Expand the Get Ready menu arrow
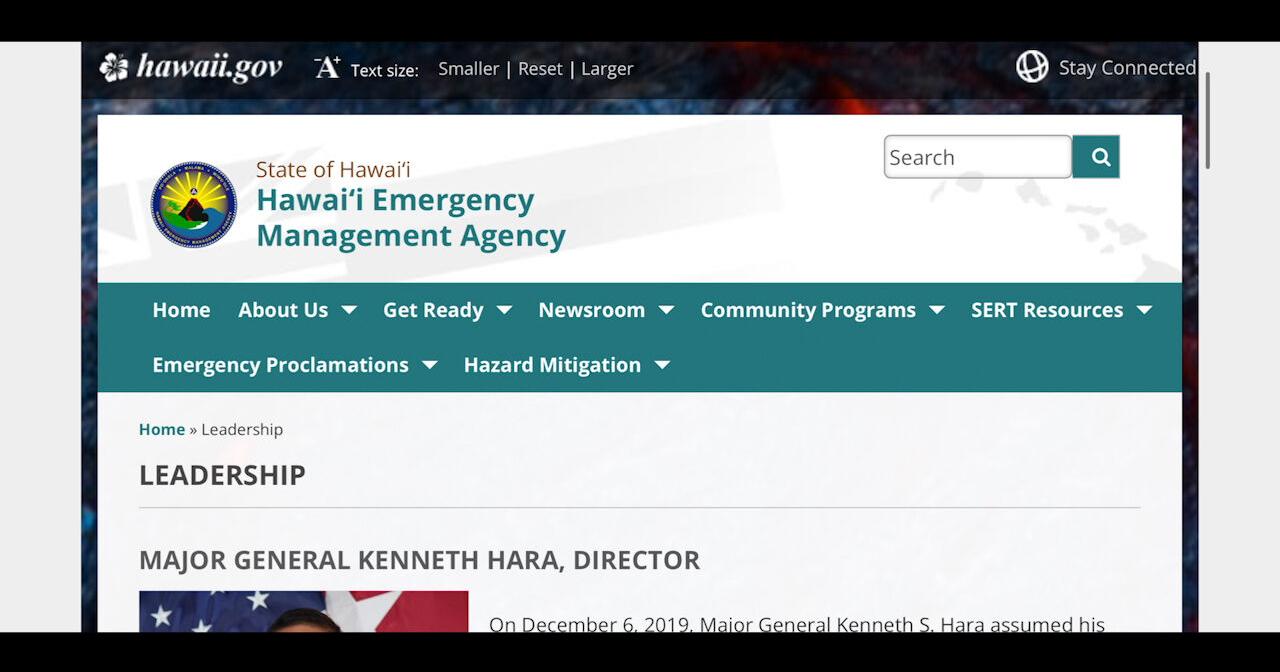Image resolution: width=1280 pixels, height=672 pixels. (504, 310)
